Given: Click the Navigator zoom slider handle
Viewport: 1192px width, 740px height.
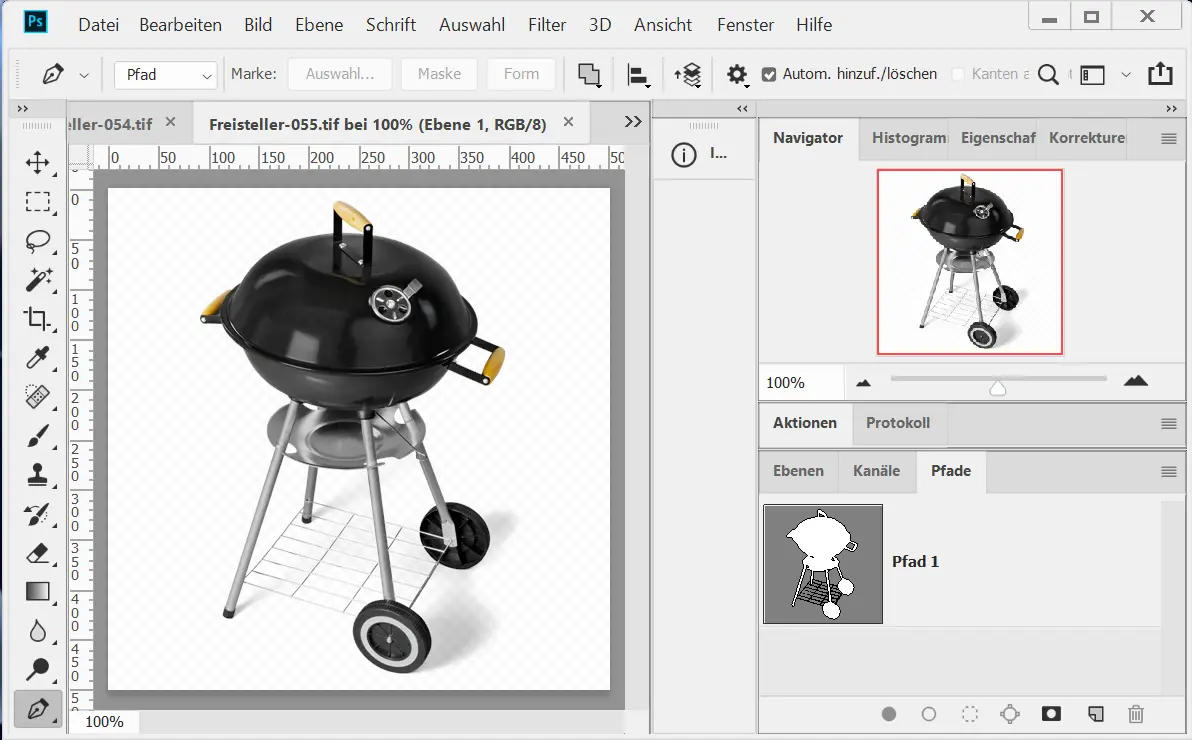Looking at the screenshot, I should pos(997,388).
